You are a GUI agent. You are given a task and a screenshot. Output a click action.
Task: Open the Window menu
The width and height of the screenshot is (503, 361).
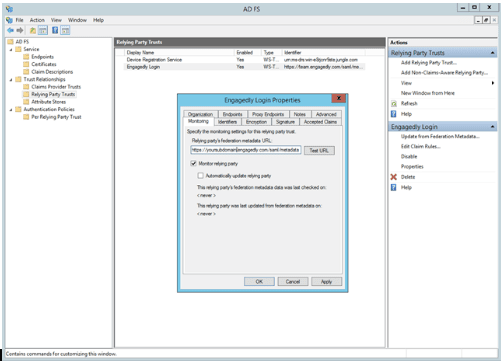click(x=77, y=20)
